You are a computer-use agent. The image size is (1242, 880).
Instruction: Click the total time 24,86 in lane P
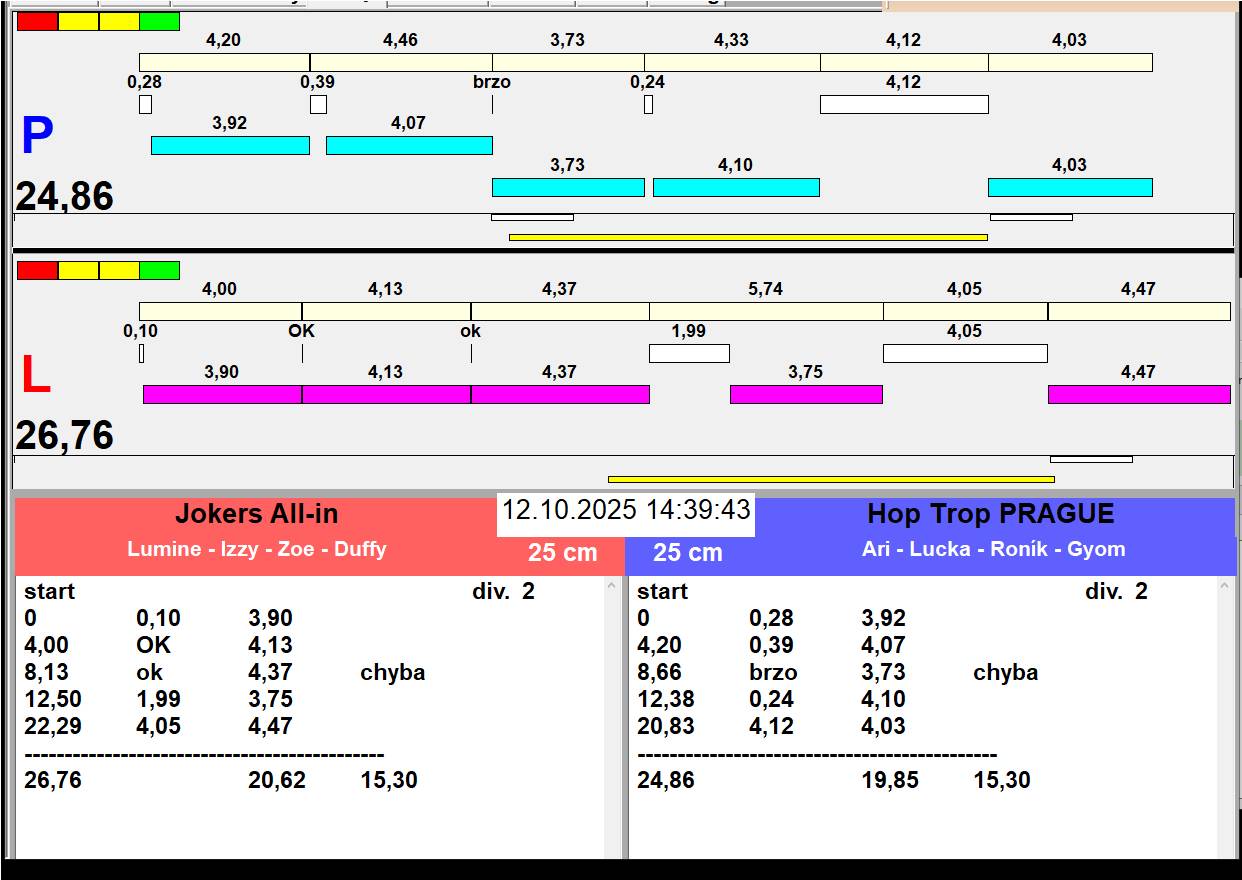(64, 196)
